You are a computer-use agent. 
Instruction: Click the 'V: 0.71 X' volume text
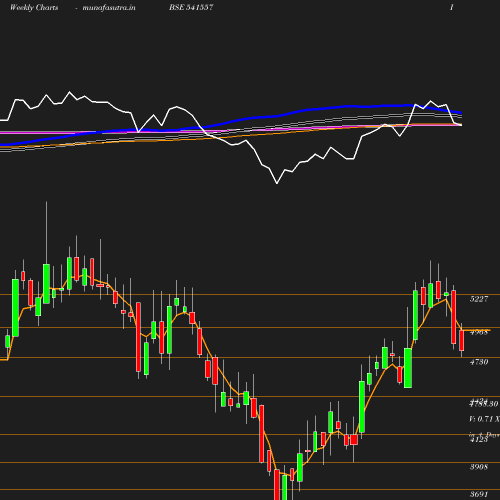pos(484,419)
